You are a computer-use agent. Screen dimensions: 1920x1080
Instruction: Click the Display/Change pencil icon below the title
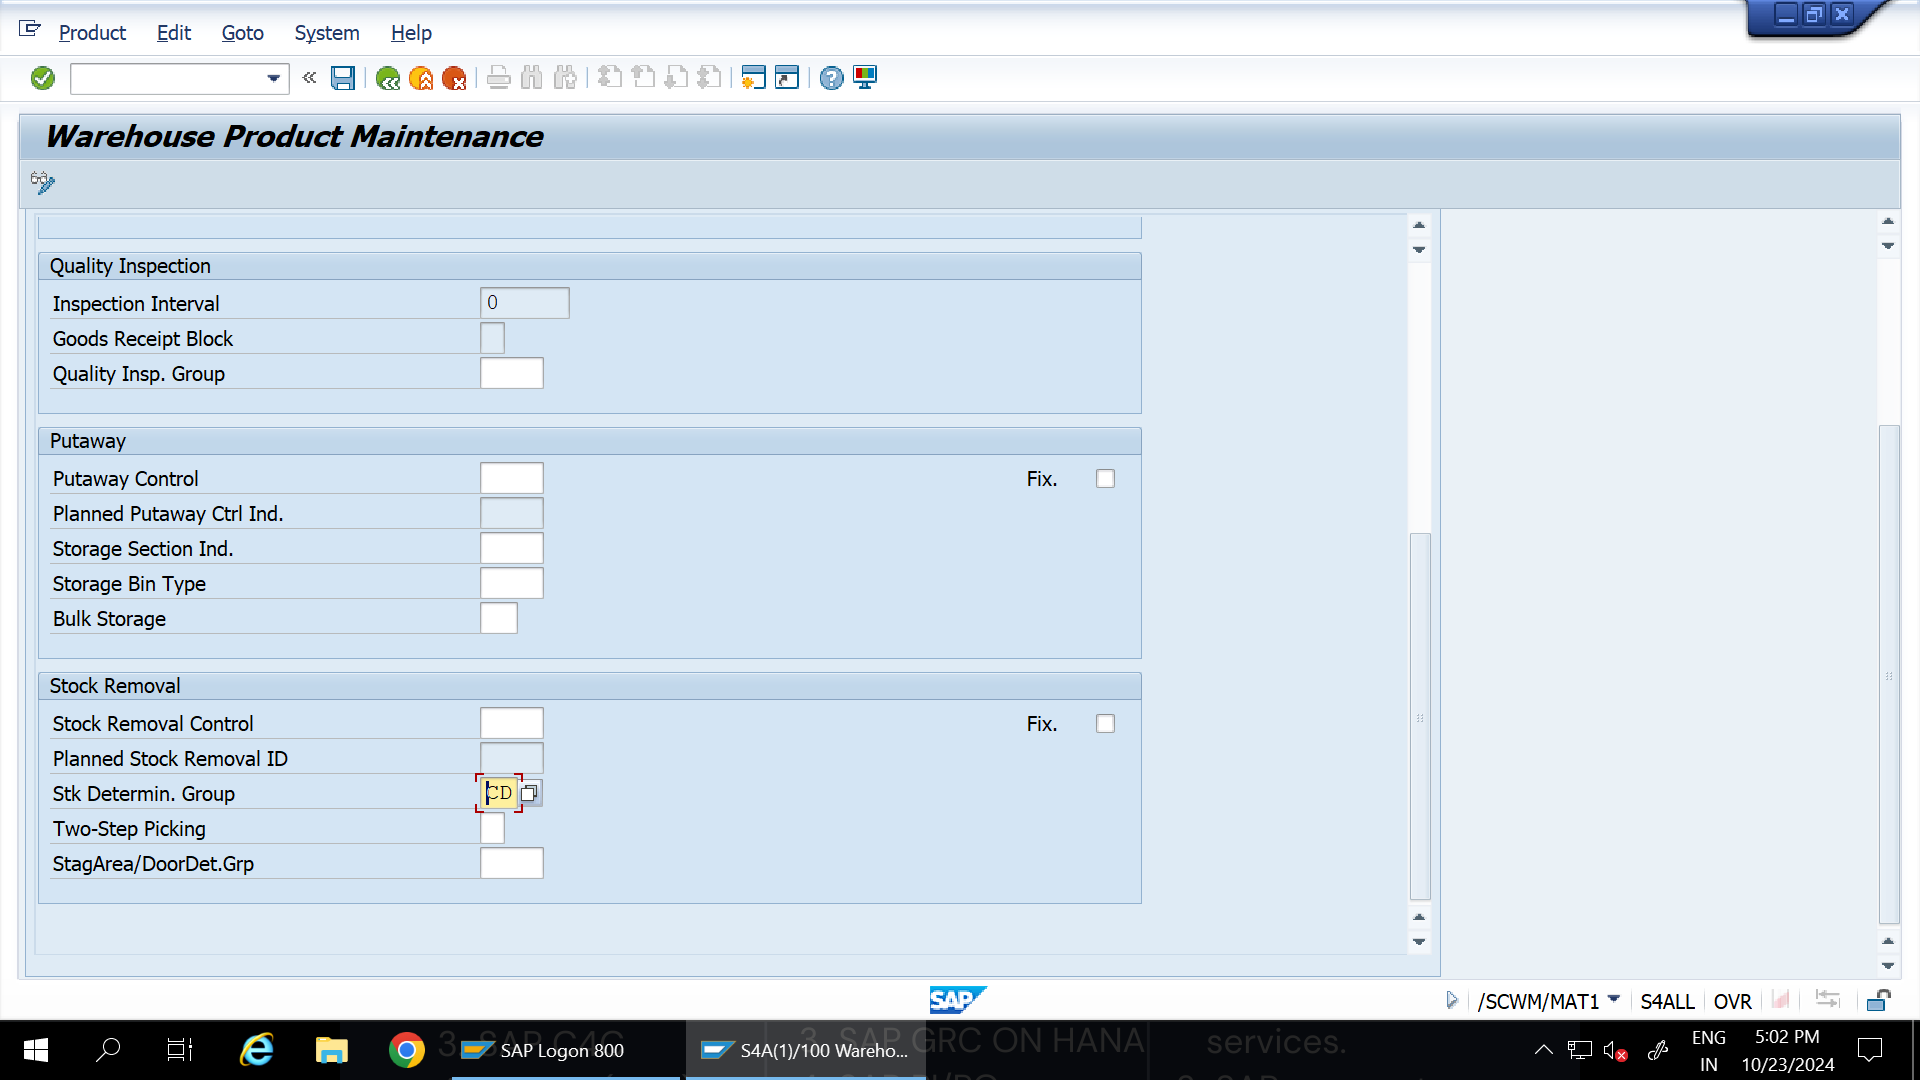point(42,183)
